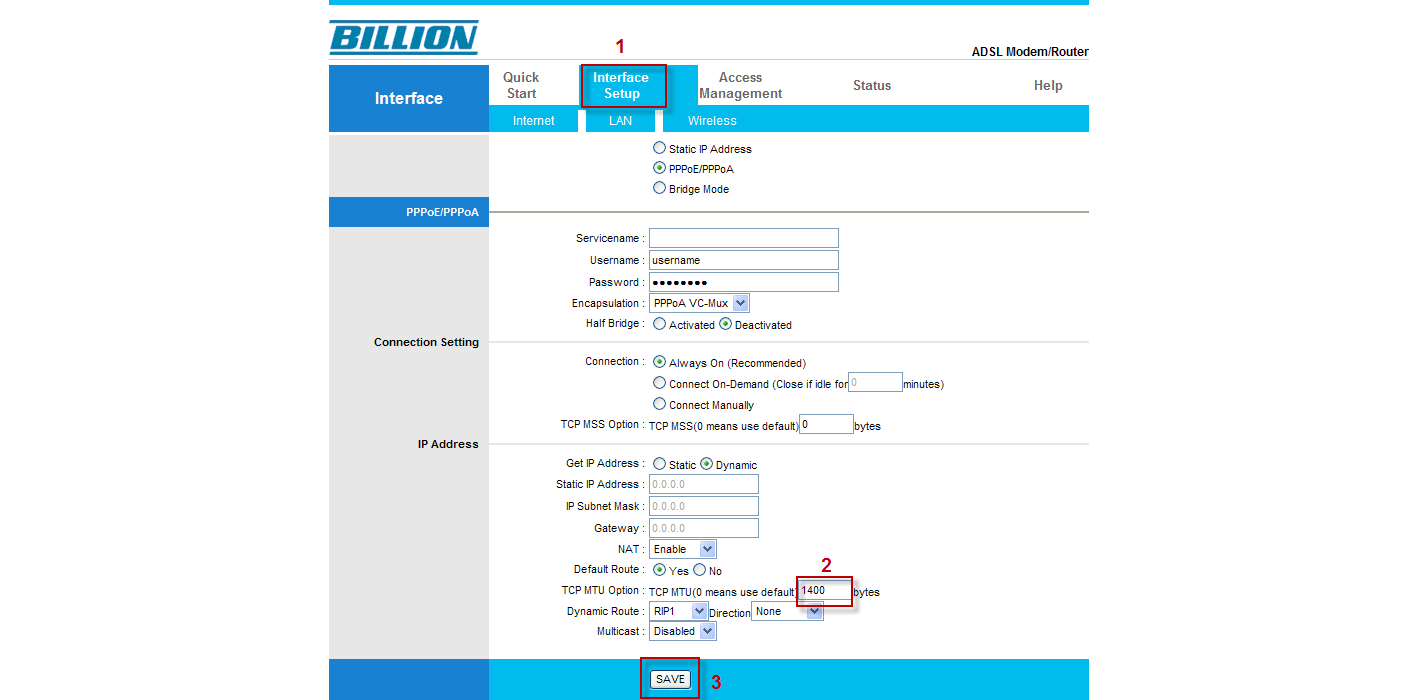Open the Access Management tab

click(x=740, y=85)
